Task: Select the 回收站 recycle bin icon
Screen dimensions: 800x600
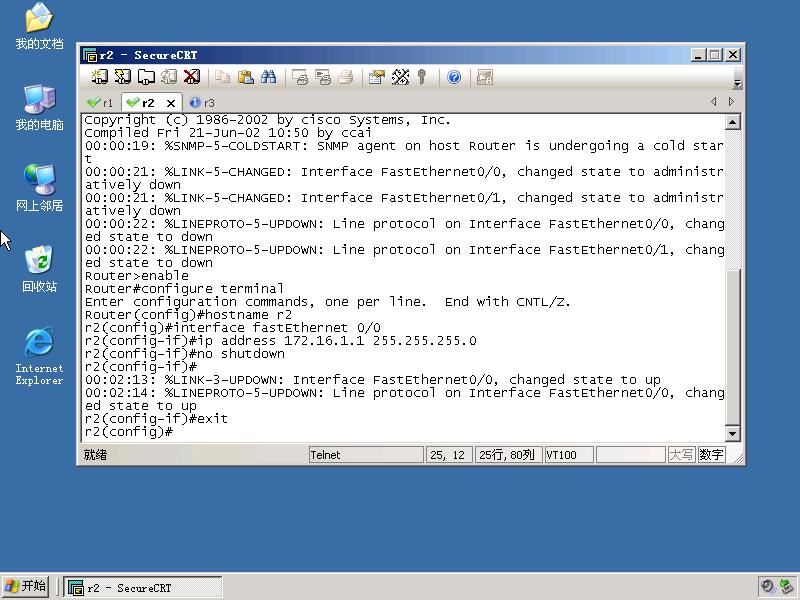Action: coord(39,268)
